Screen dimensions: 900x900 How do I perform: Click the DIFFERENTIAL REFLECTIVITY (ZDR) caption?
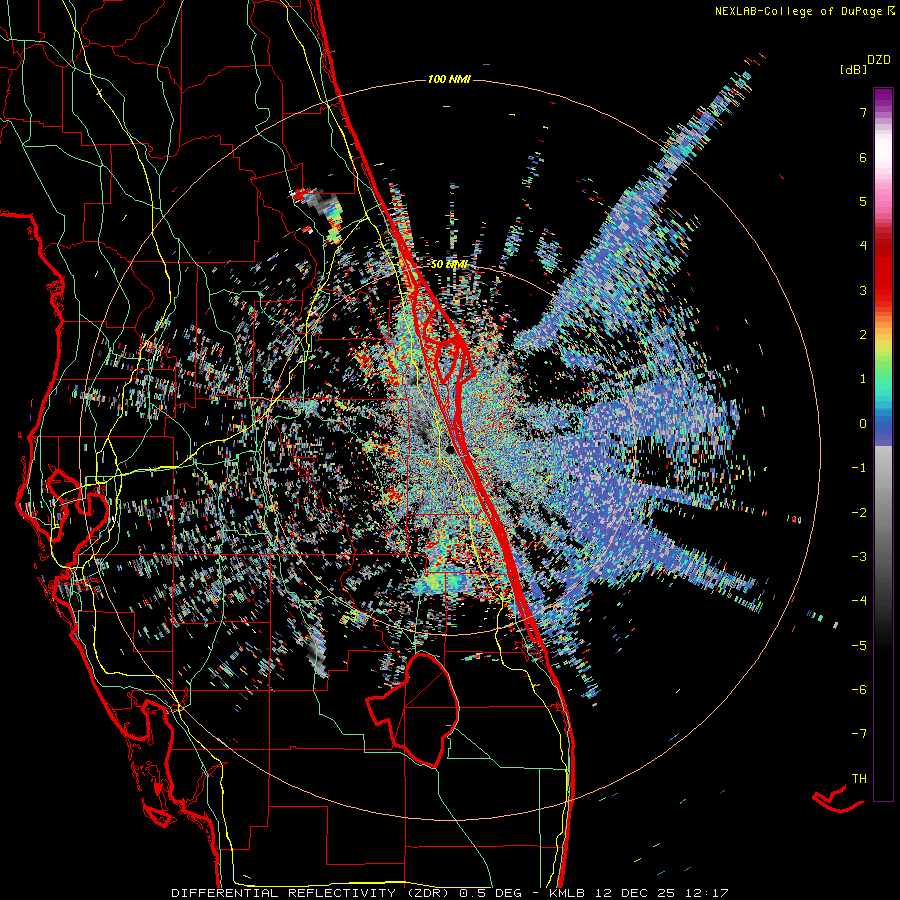coord(312,893)
